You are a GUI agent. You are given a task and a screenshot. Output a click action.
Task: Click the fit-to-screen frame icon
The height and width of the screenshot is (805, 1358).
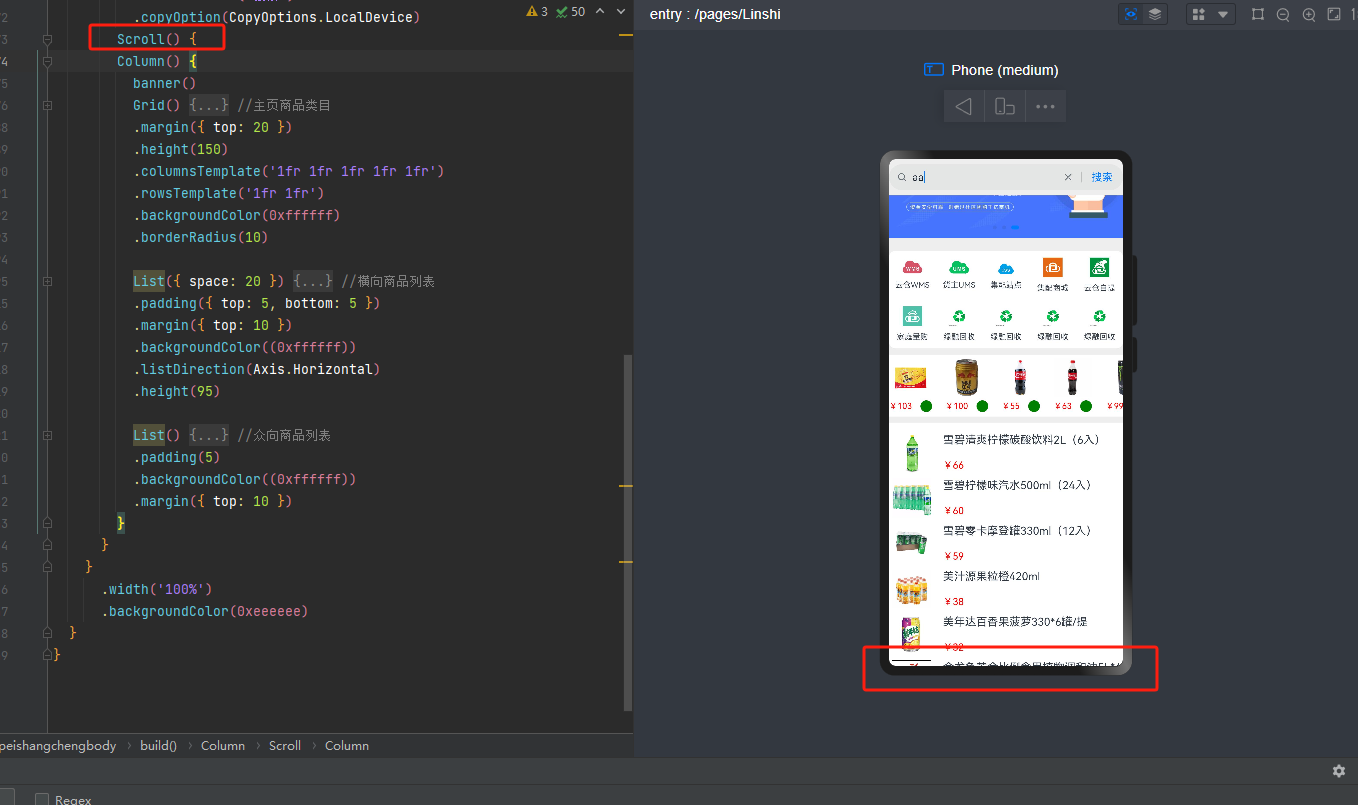1333,14
